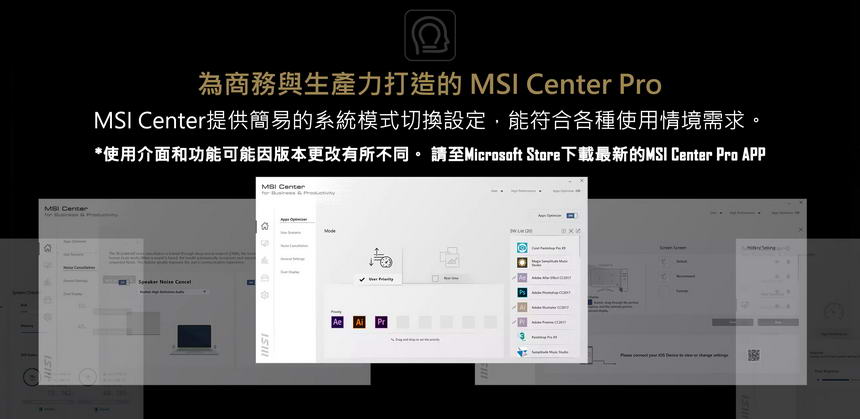Open bar chart icon in front window sidebar
Viewport: 860px width, 419px height.
tap(264, 260)
